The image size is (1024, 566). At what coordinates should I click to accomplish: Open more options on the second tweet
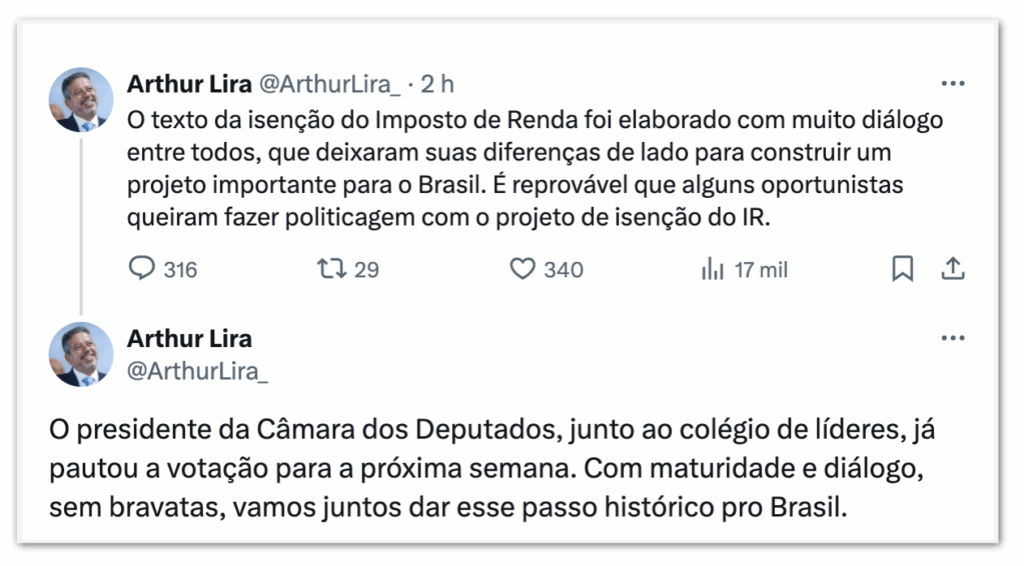point(953,339)
